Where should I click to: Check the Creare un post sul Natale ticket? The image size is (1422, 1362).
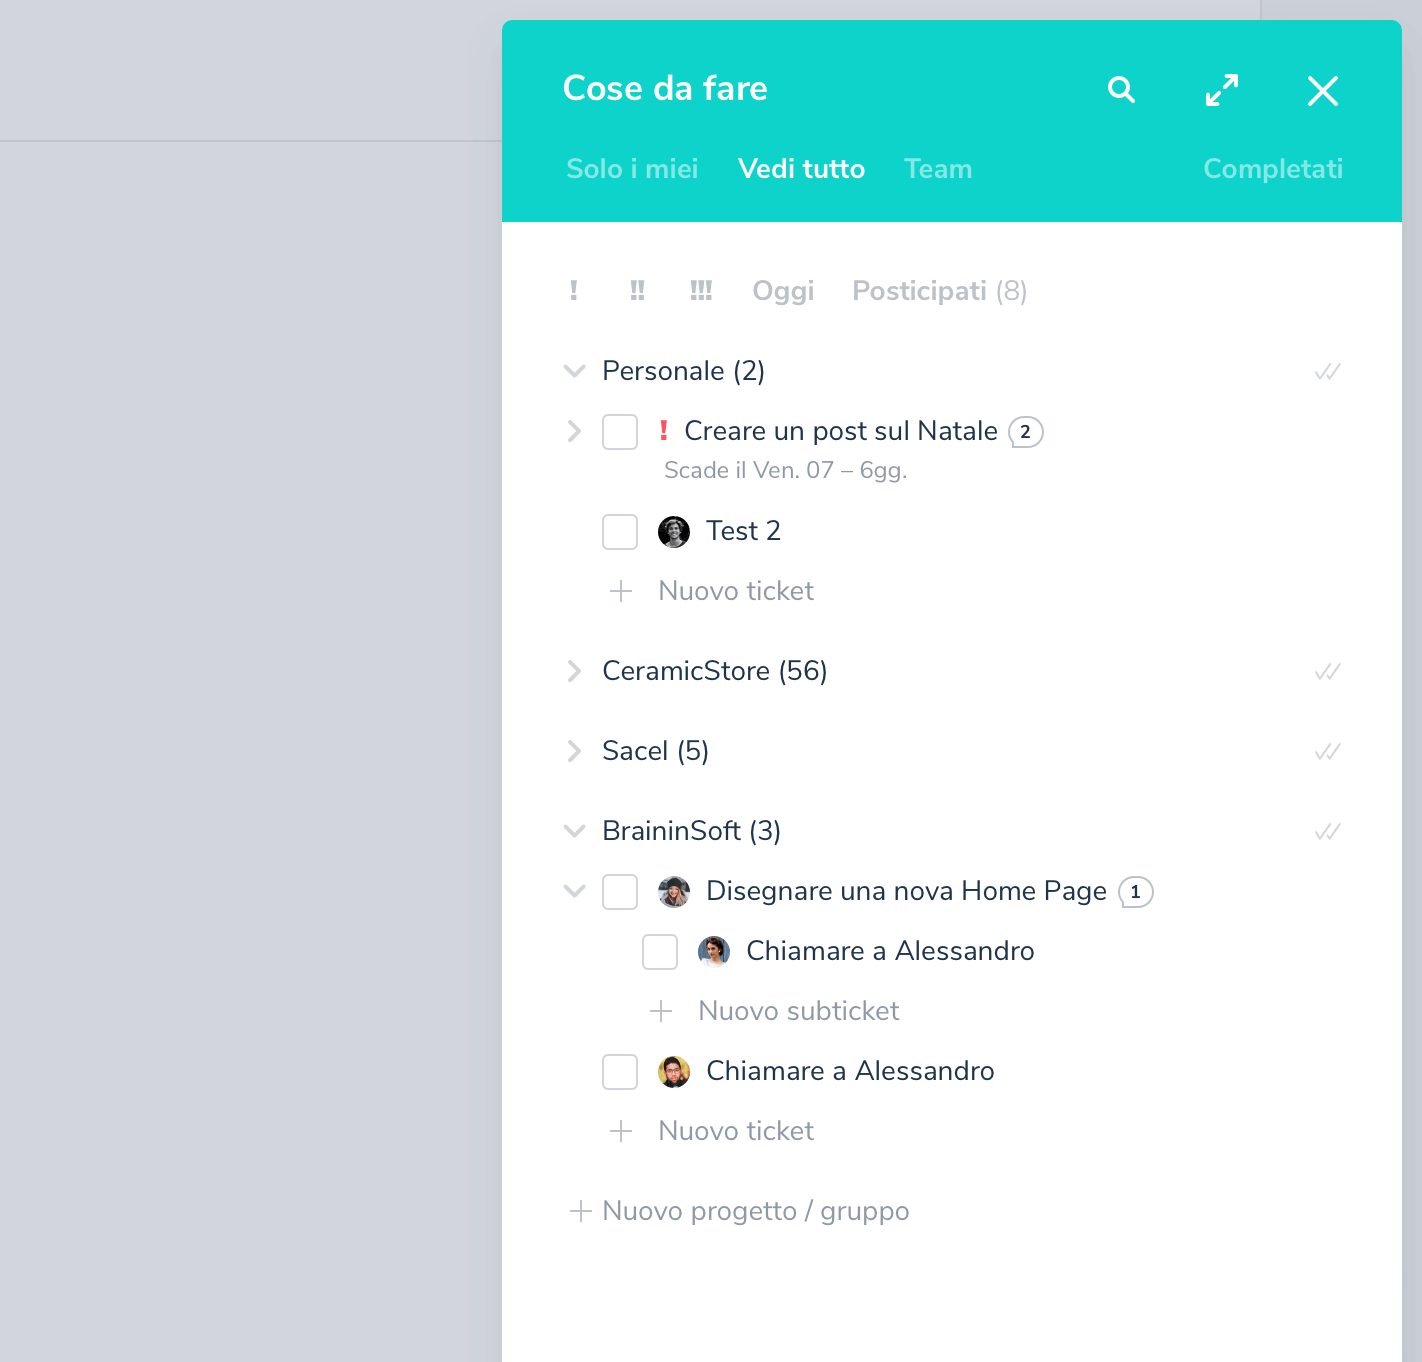pyautogui.click(x=620, y=432)
